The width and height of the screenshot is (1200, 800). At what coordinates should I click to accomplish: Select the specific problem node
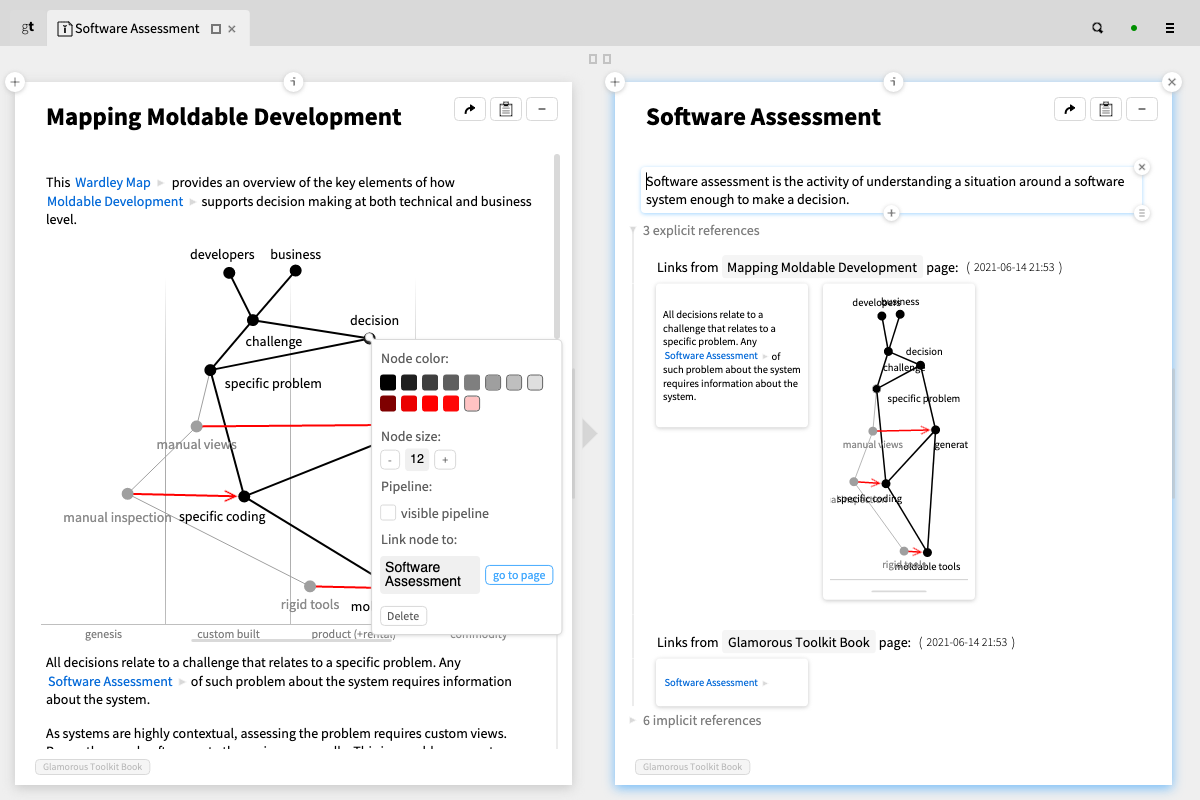click(210, 370)
